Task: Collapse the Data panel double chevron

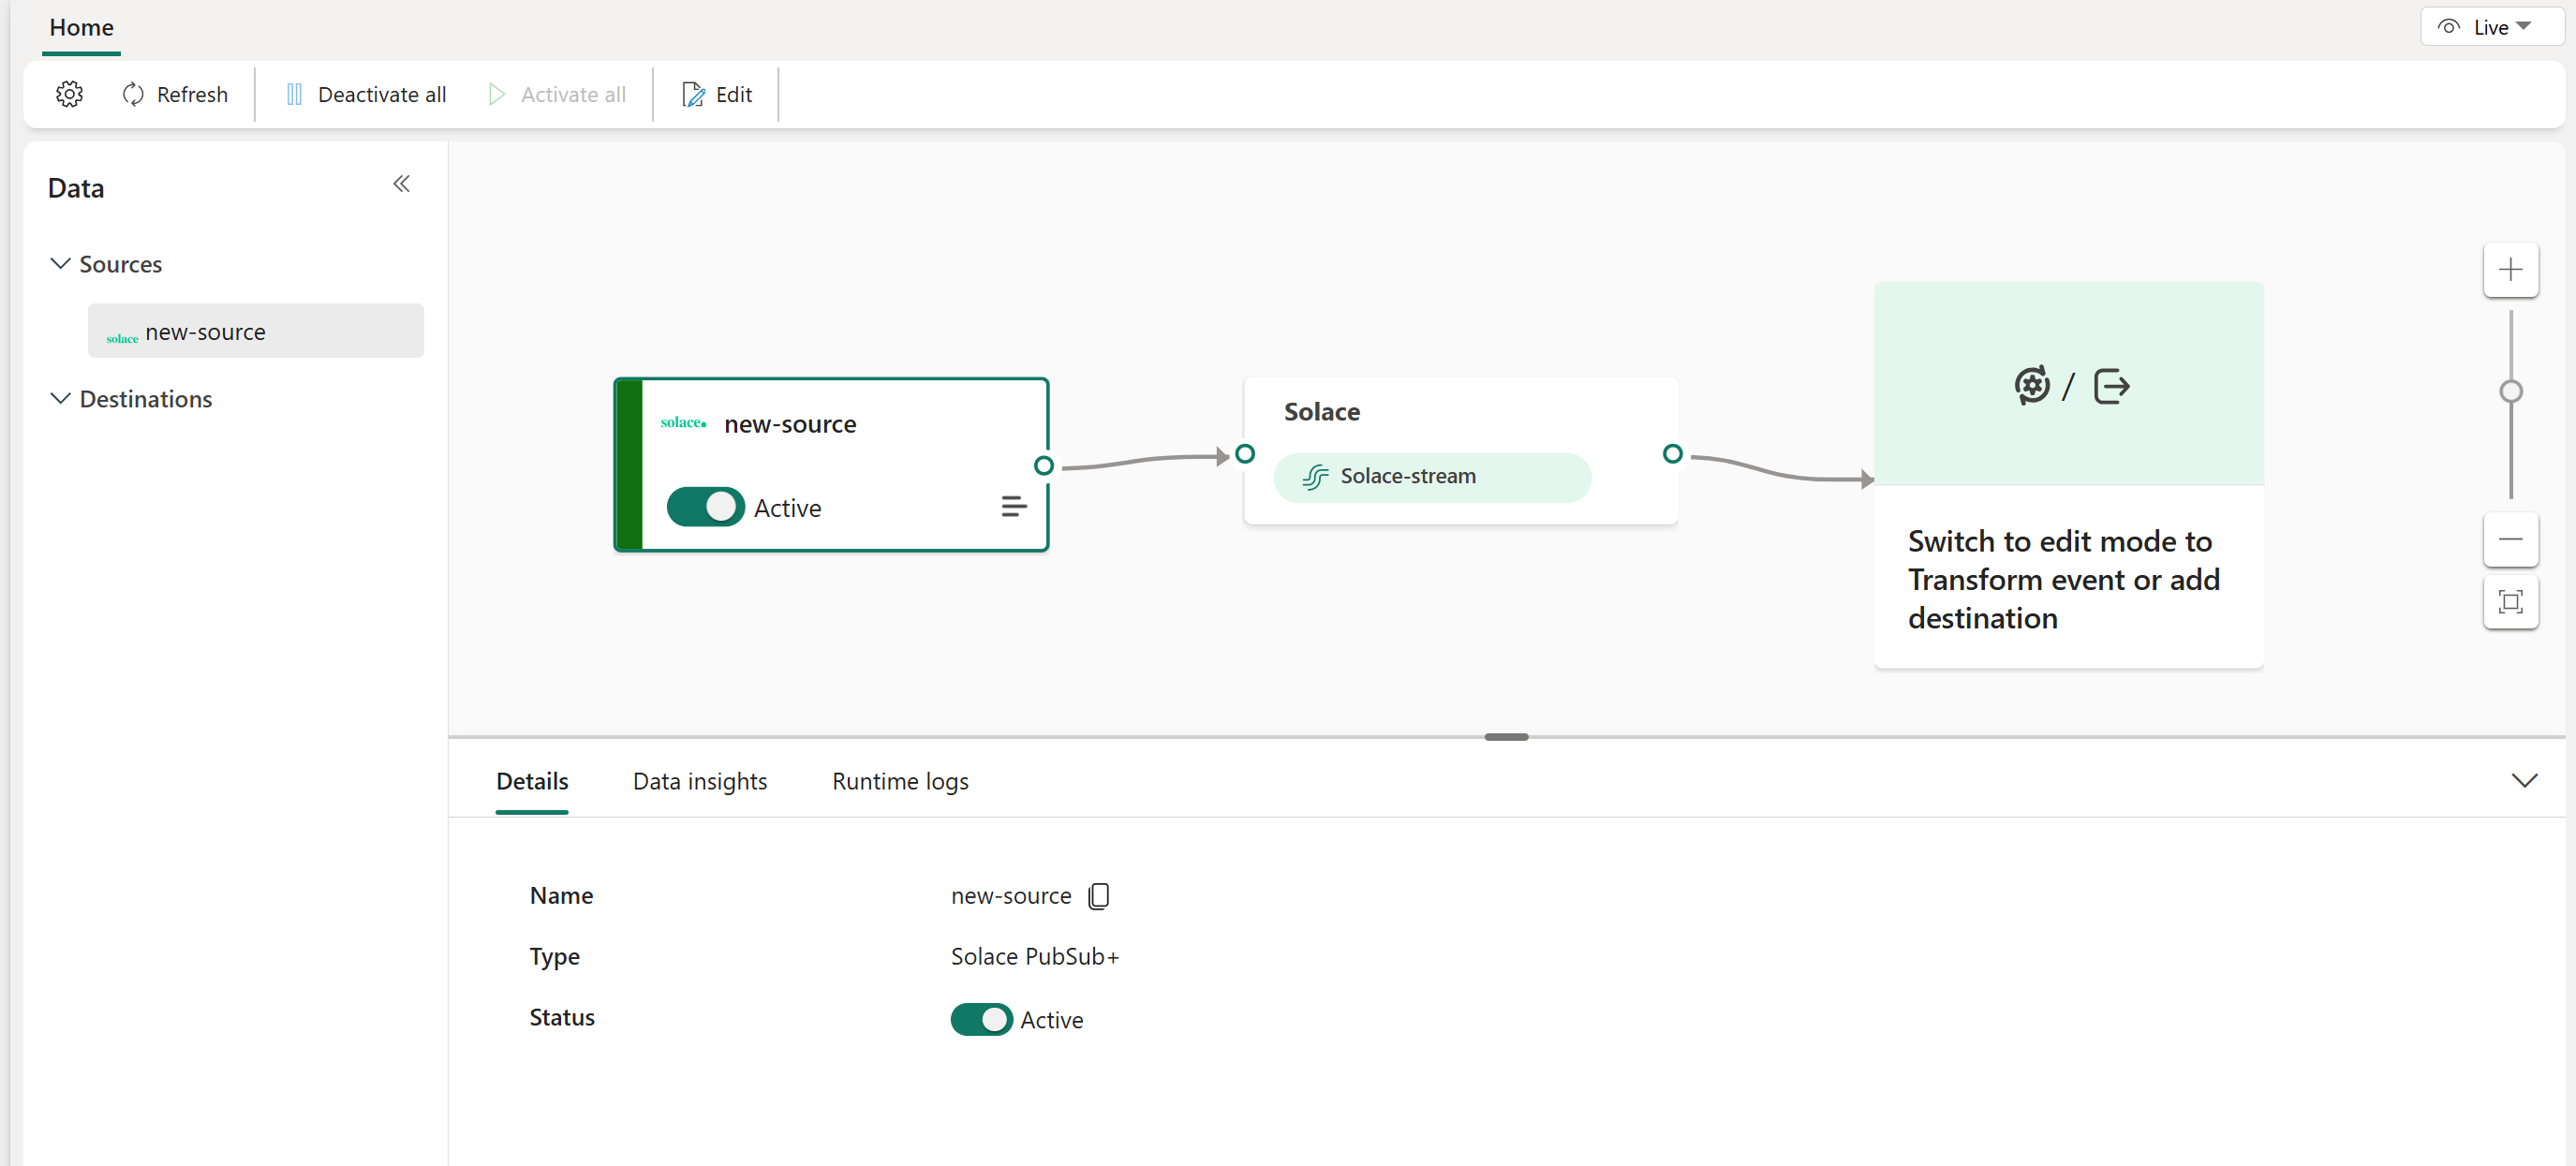Action: point(401,184)
